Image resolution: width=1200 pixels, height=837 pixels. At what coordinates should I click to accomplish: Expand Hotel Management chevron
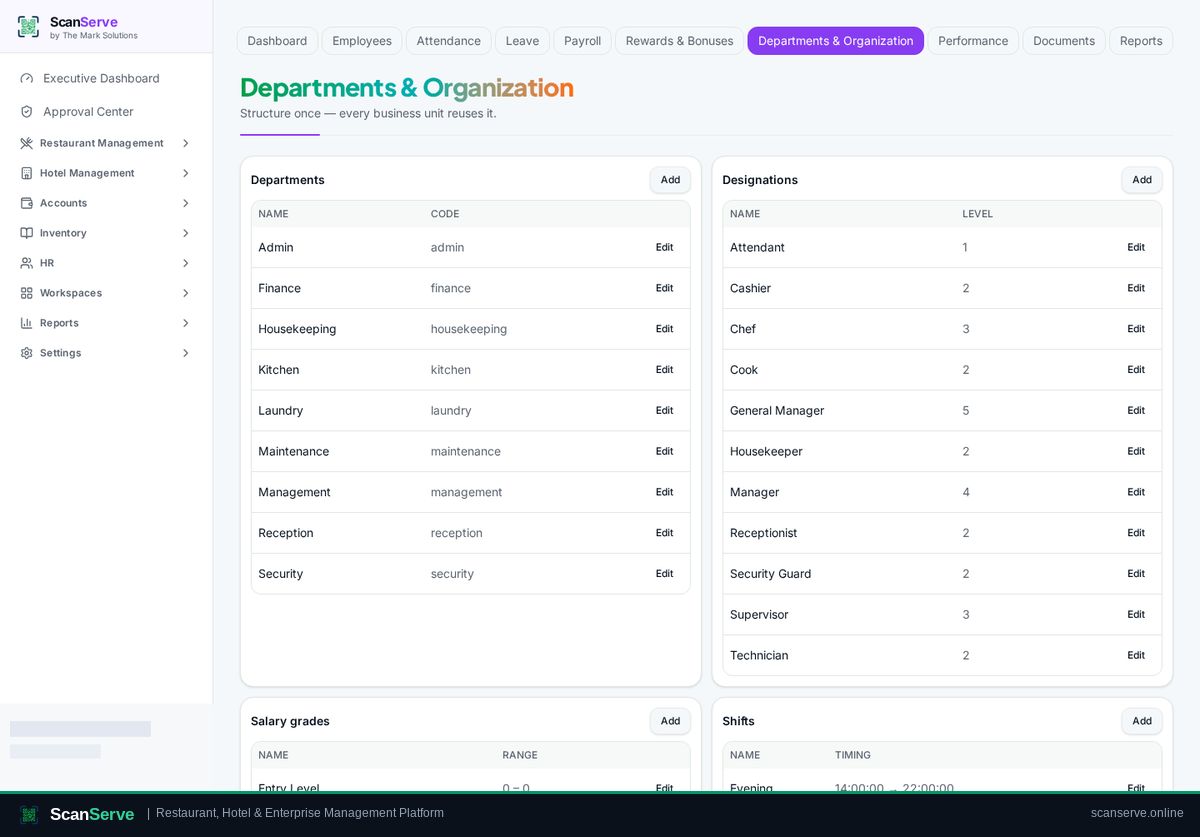click(185, 173)
